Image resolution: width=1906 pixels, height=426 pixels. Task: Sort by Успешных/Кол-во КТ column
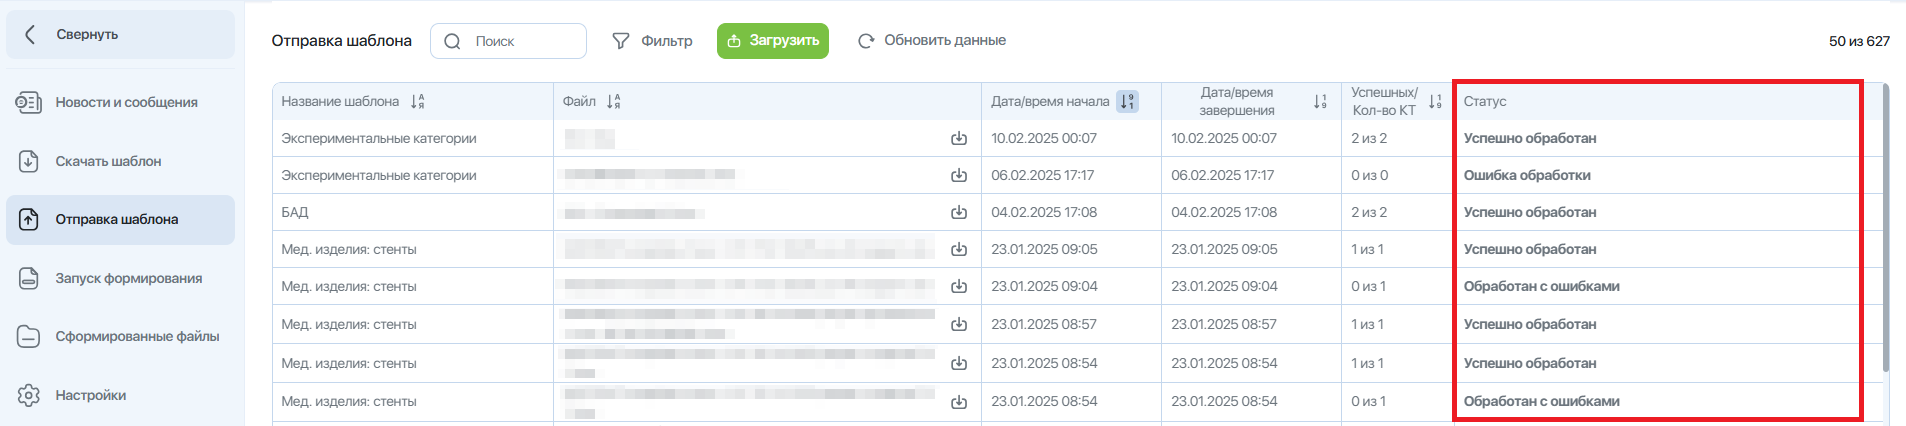tap(1435, 101)
